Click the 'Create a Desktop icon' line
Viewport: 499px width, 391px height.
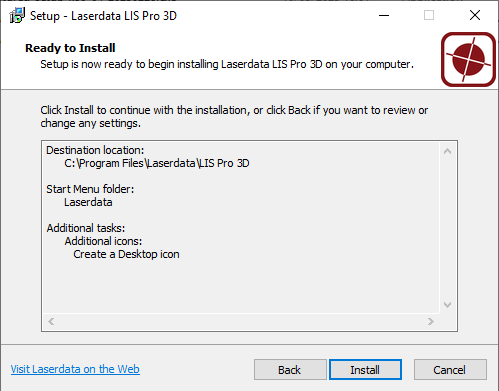tap(126, 254)
